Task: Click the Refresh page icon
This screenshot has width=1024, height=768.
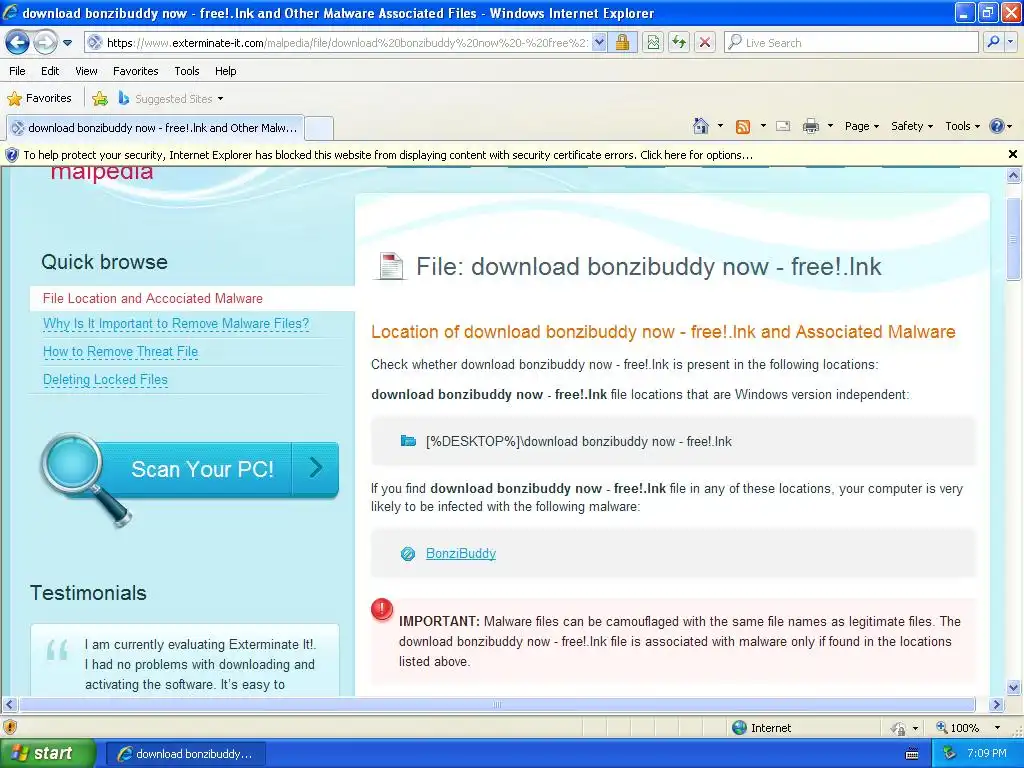Action: tap(679, 43)
